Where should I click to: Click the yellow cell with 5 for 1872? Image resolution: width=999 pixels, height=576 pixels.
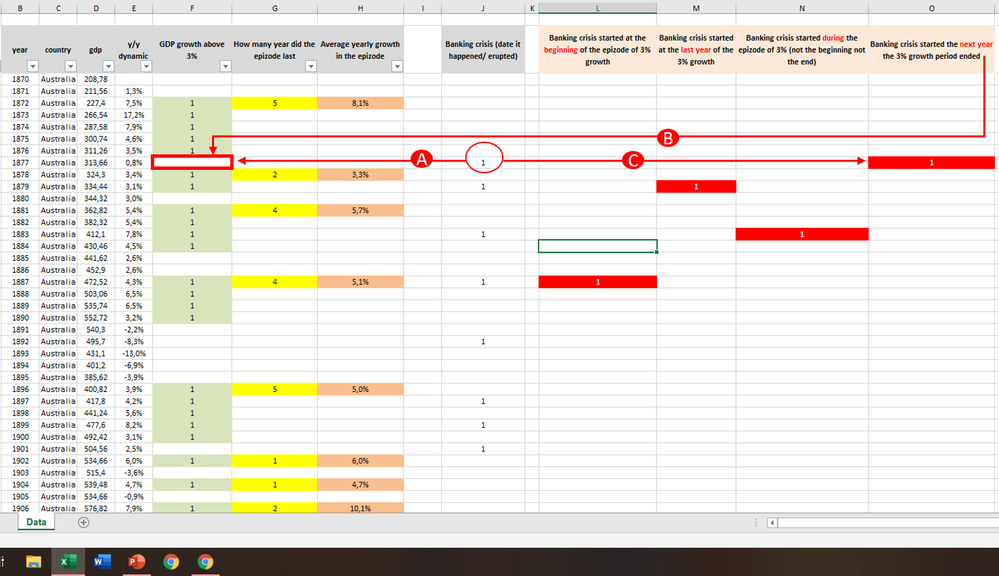click(x=275, y=103)
